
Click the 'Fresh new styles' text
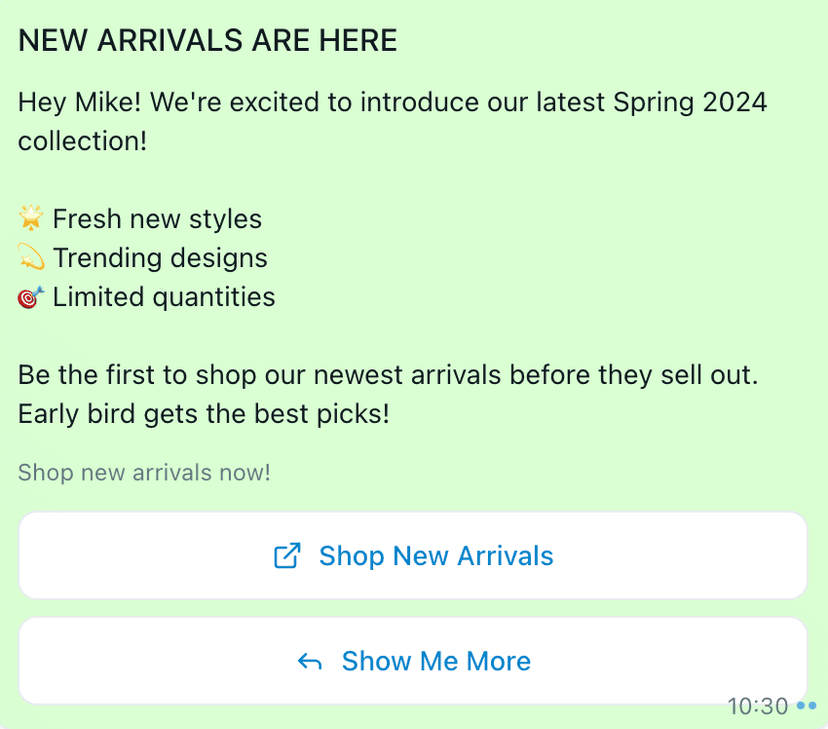(157, 219)
